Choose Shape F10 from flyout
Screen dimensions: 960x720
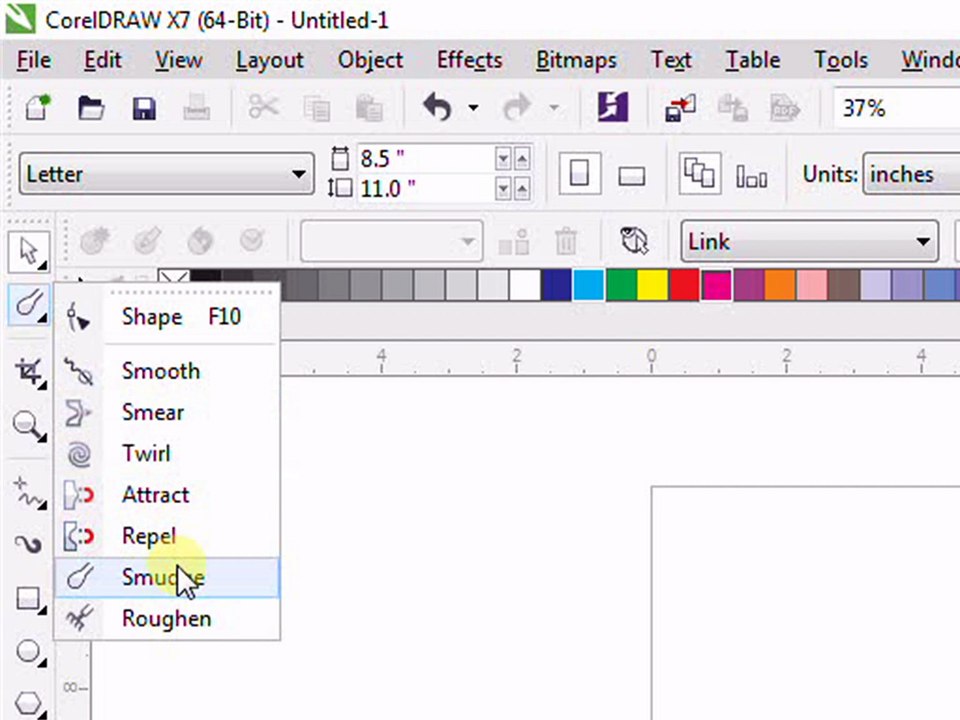(x=167, y=317)
